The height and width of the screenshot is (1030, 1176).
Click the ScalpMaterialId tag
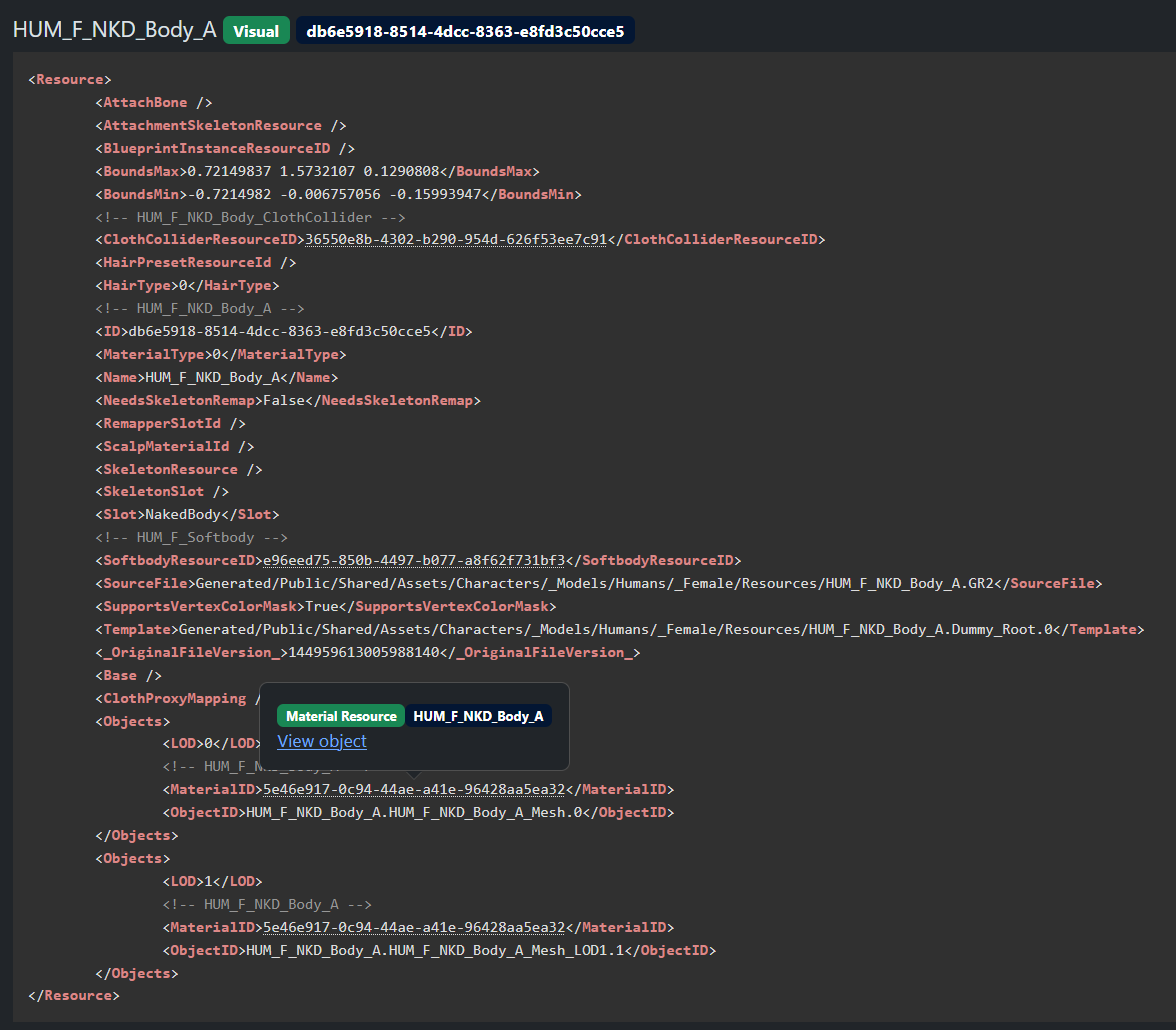[x=175, y=446]
